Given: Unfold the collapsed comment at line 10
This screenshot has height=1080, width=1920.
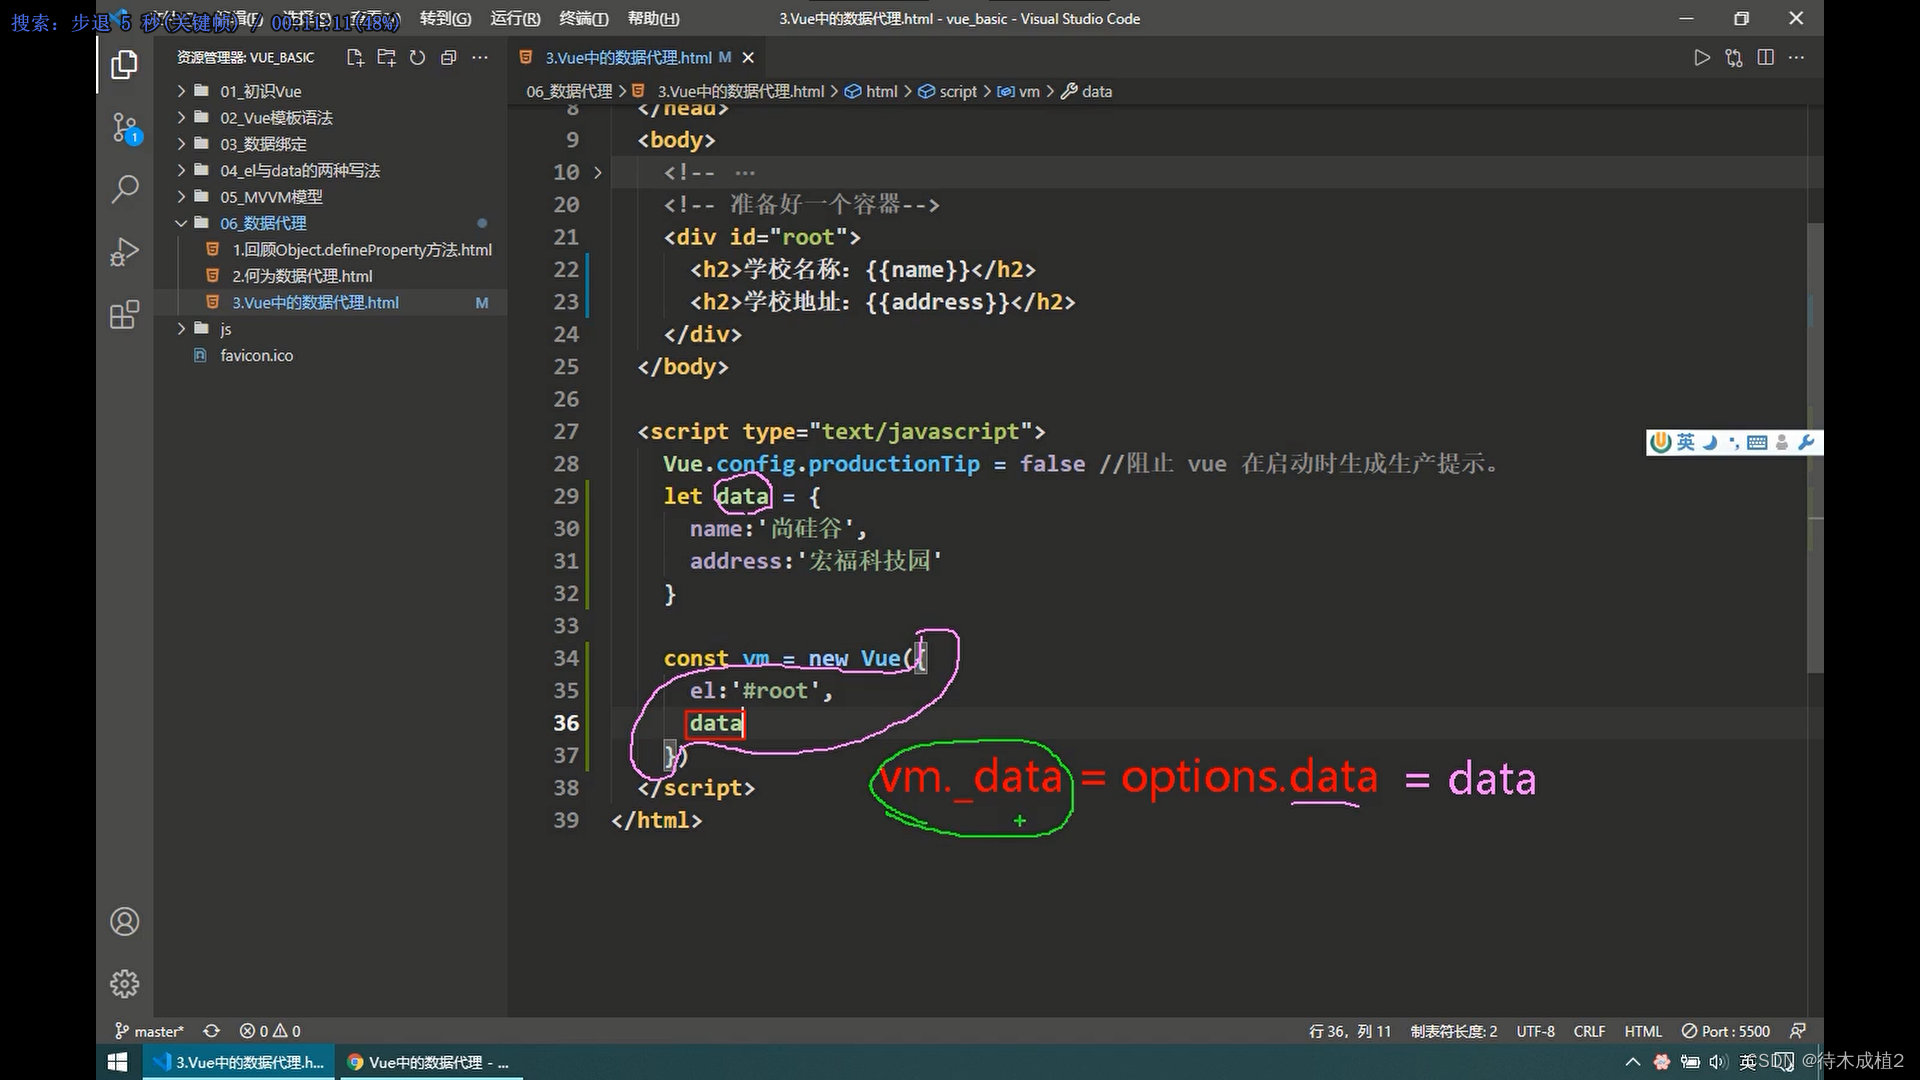Looking at the screenshot, I should [x=597, y=172].
